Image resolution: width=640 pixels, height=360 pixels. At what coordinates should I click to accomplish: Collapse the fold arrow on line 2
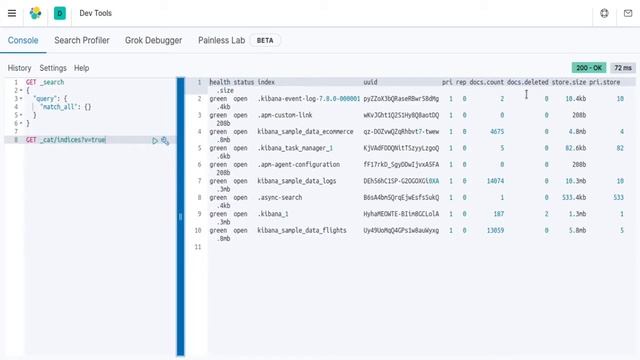(x=21, y=91)
